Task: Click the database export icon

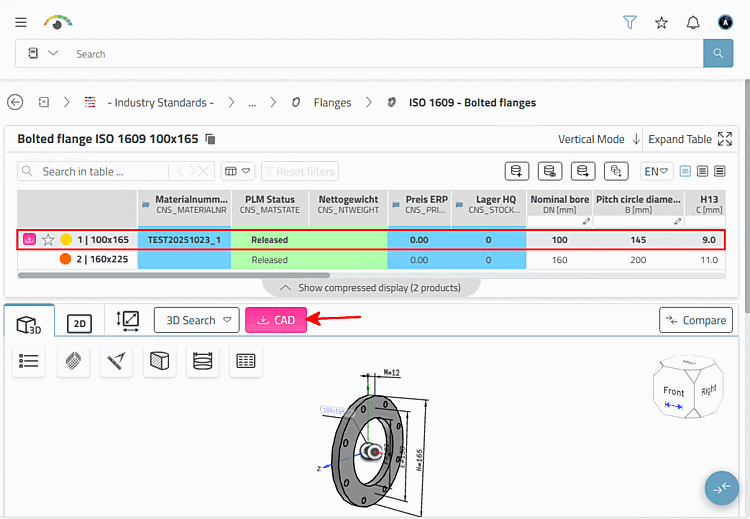Action: coord(583,171)
